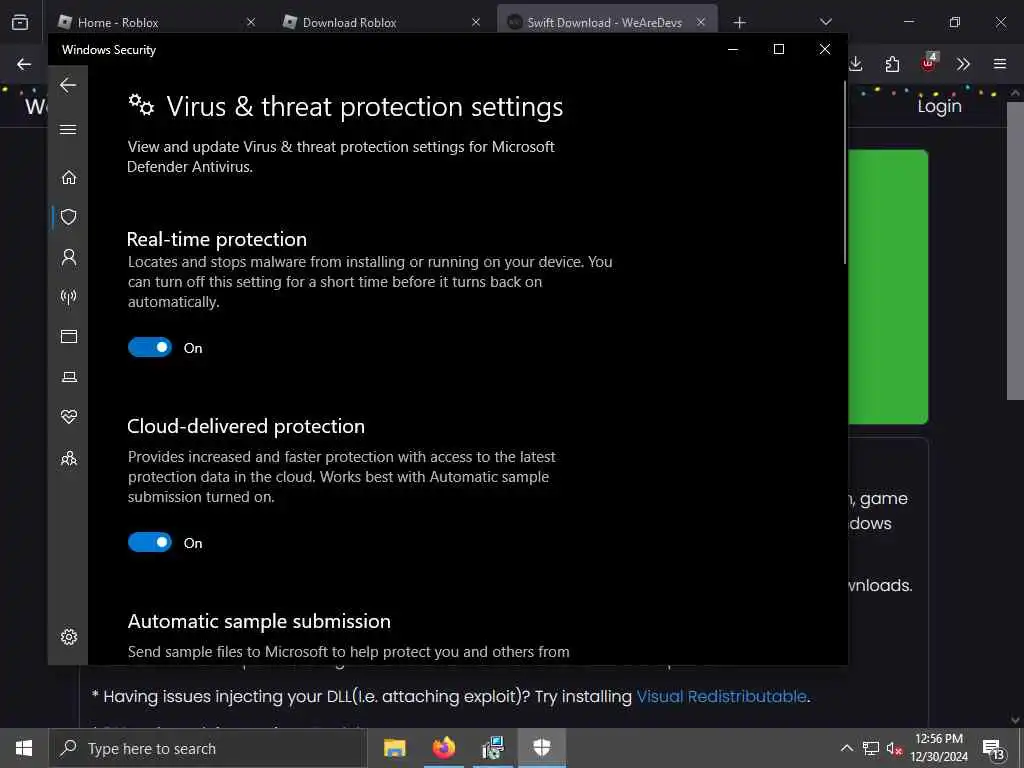Click the green download button on page
The width and height of the screenshot is (1024, 768).
click(888, 287)
